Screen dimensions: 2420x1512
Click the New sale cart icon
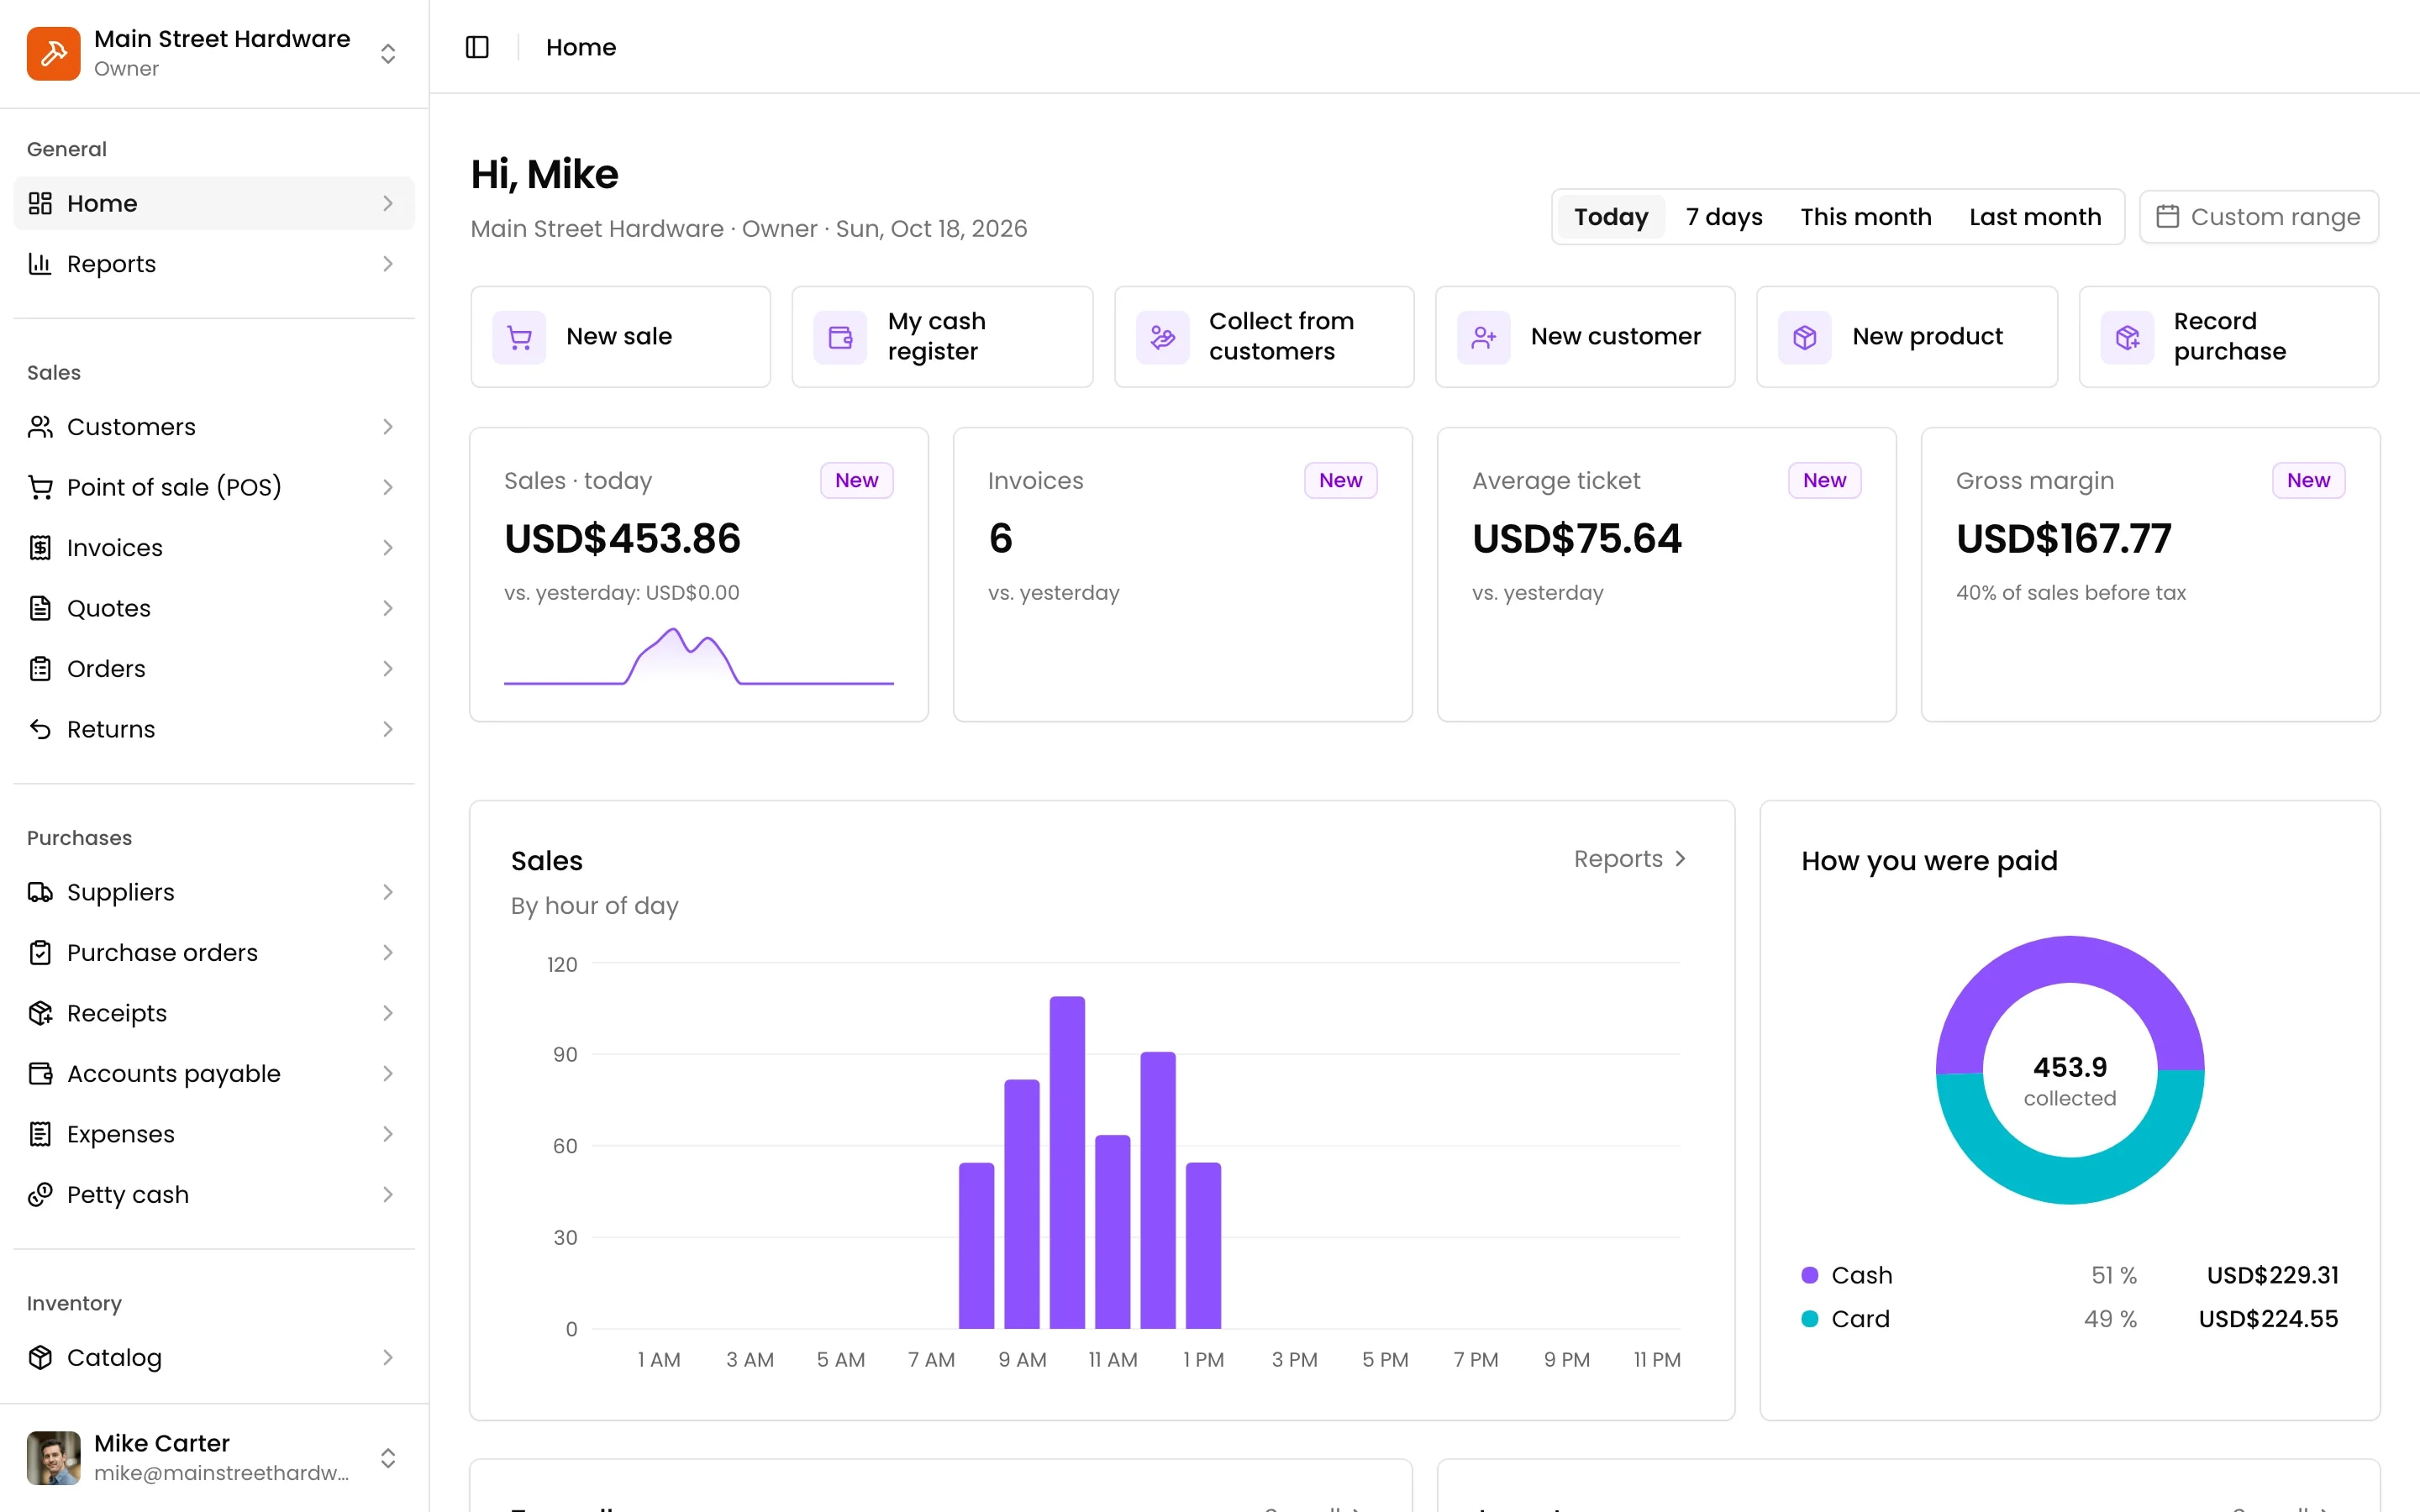519,337
